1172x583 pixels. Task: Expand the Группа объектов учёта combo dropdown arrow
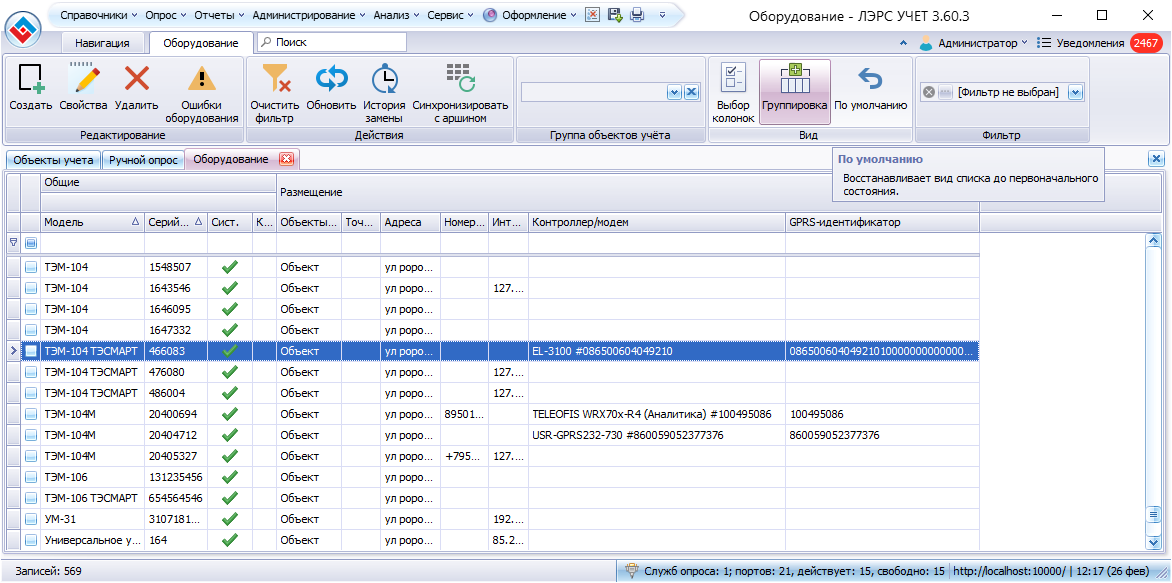(674, 92)
